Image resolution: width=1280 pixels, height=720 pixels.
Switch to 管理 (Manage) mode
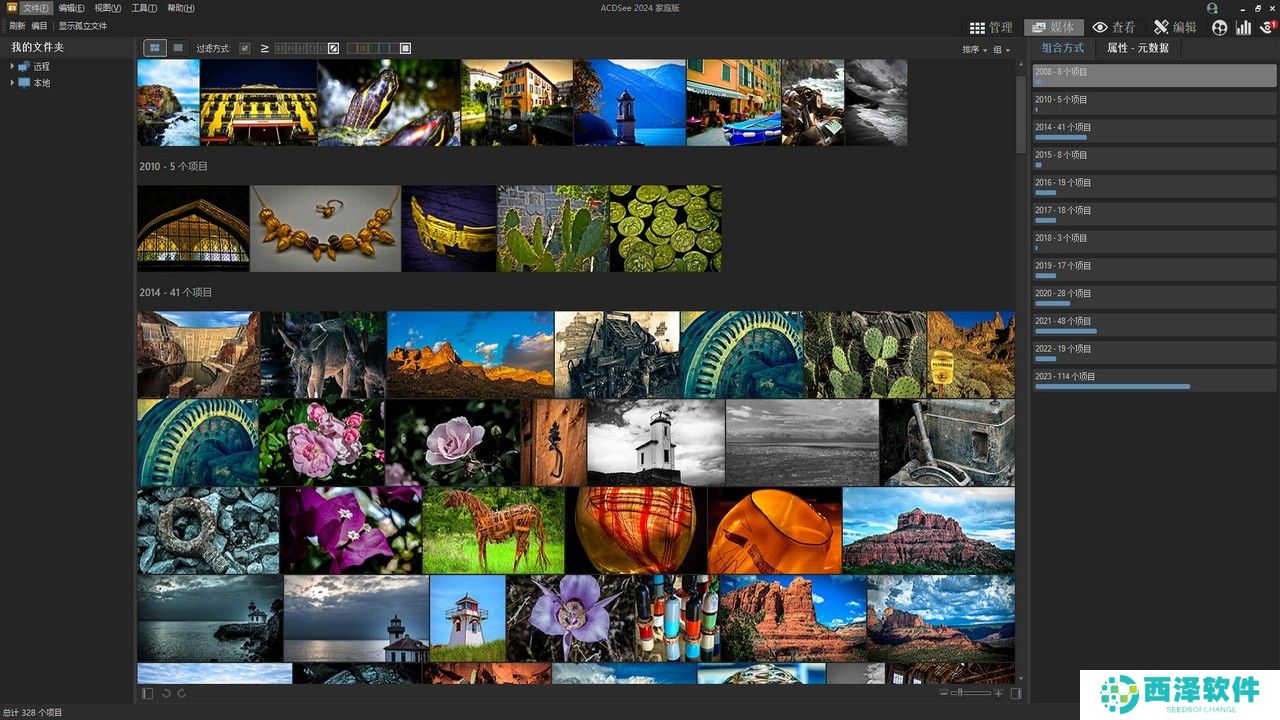[991, 27]
